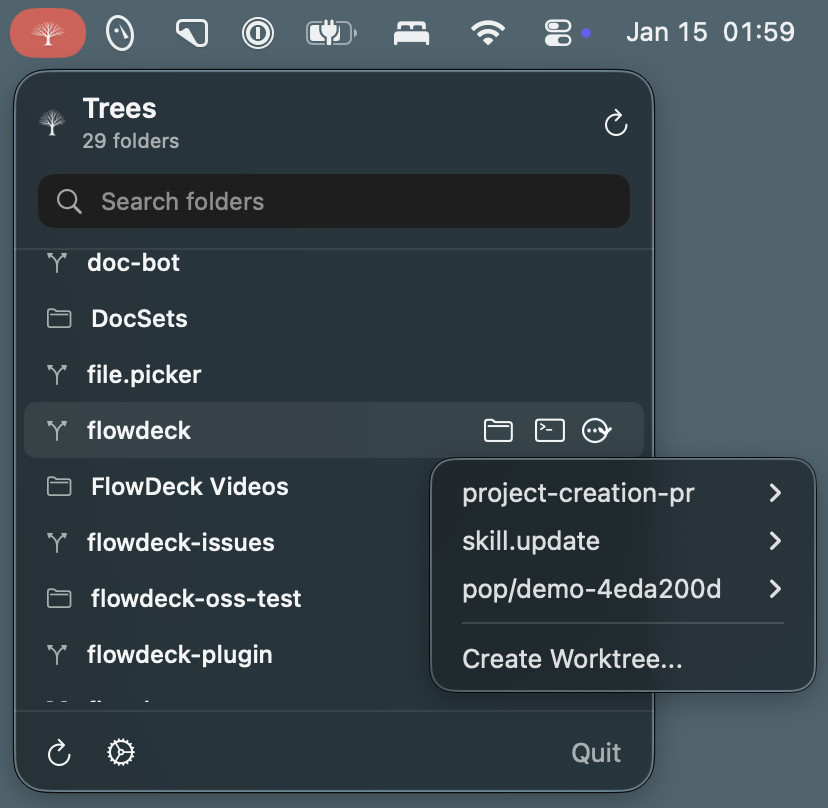
Task: Click the flowdeck more options icon
Action: 597,431
